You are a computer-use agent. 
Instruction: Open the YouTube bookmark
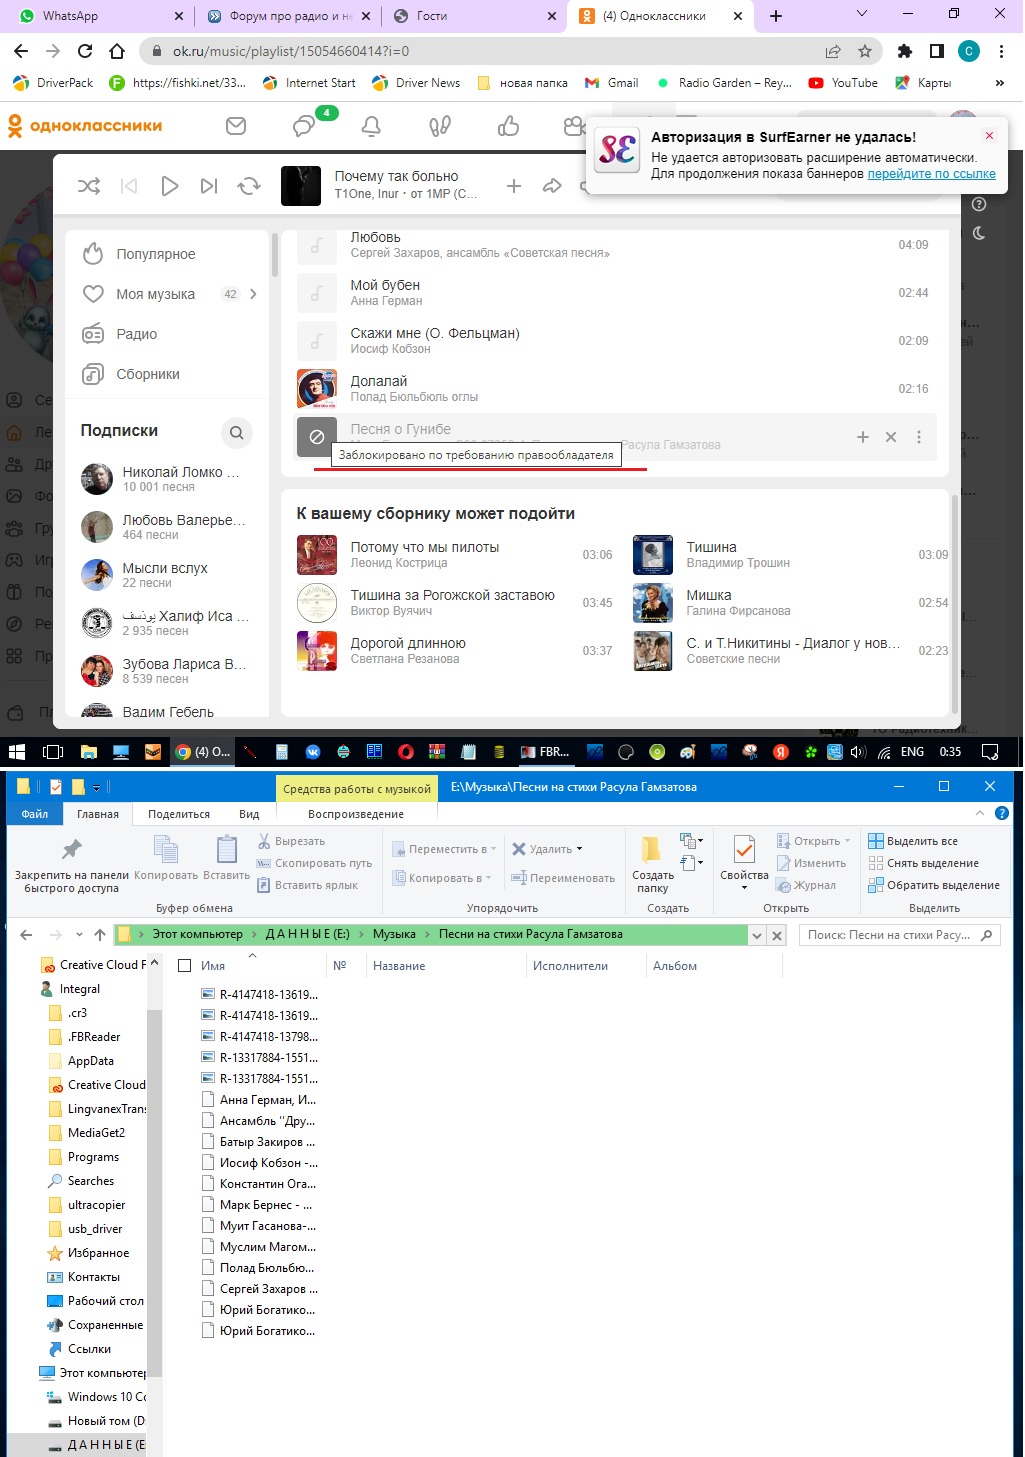pyautogui.click(x=843, y=83)
